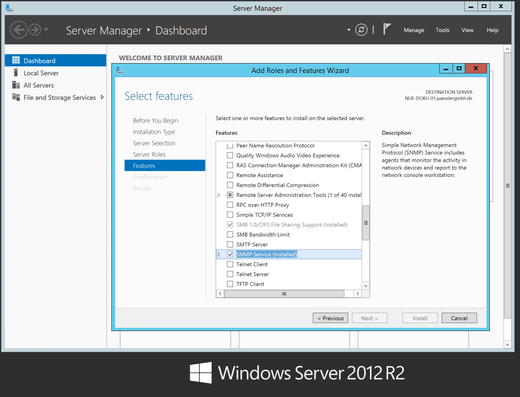Click the forward navigation arrow icon
Image resolution: width=520 pixels, height=397 pixels.
click(x=35, y=30)
